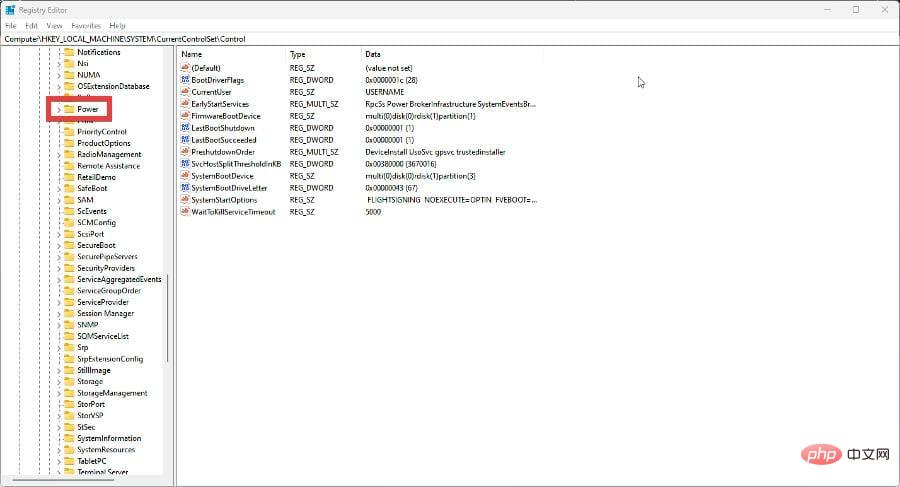
Task: Select the ServiceGroupOrder key
Action: [109, 291]
